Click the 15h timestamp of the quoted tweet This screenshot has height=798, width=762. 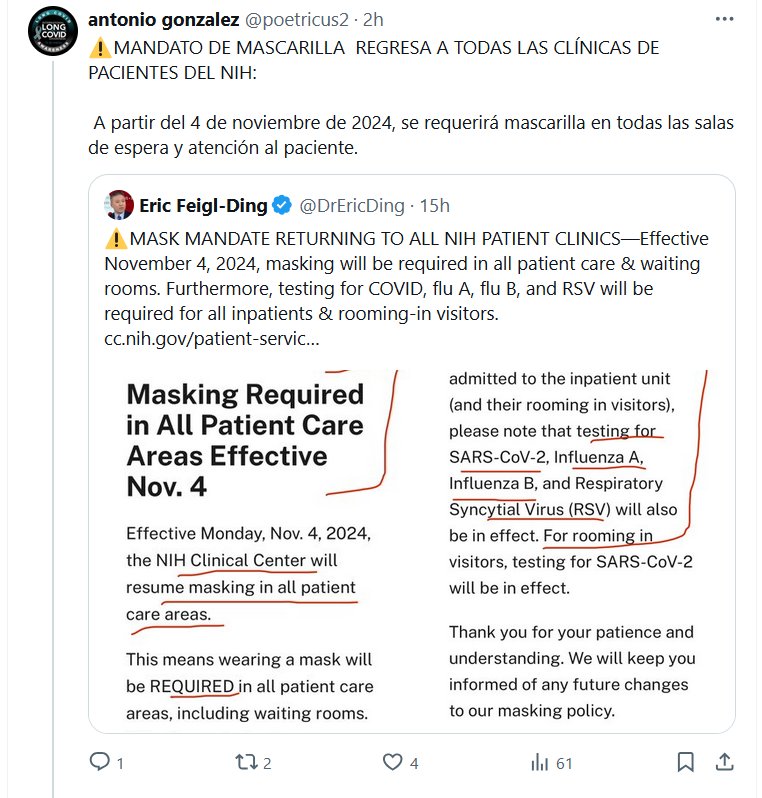[x=436, y=206]
